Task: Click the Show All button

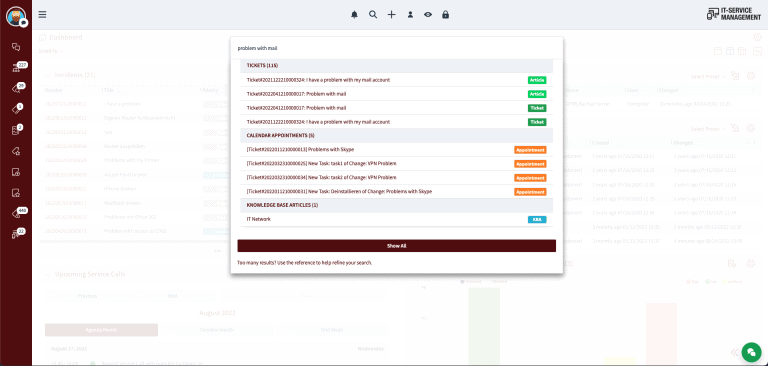Action: tap(397, 246)
